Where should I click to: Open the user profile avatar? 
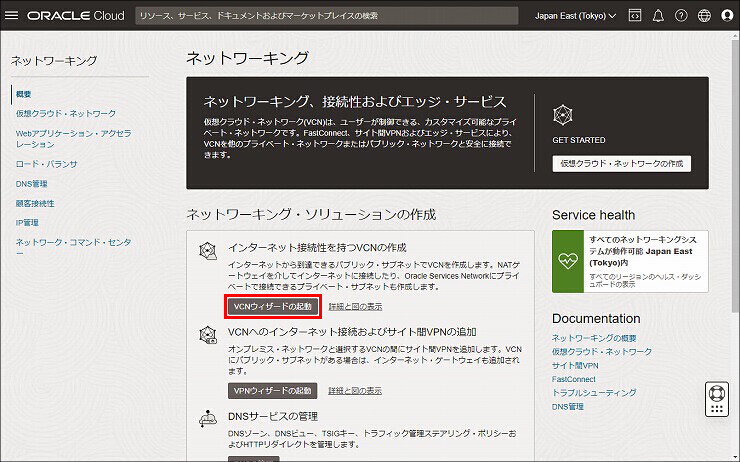(727, 16)
